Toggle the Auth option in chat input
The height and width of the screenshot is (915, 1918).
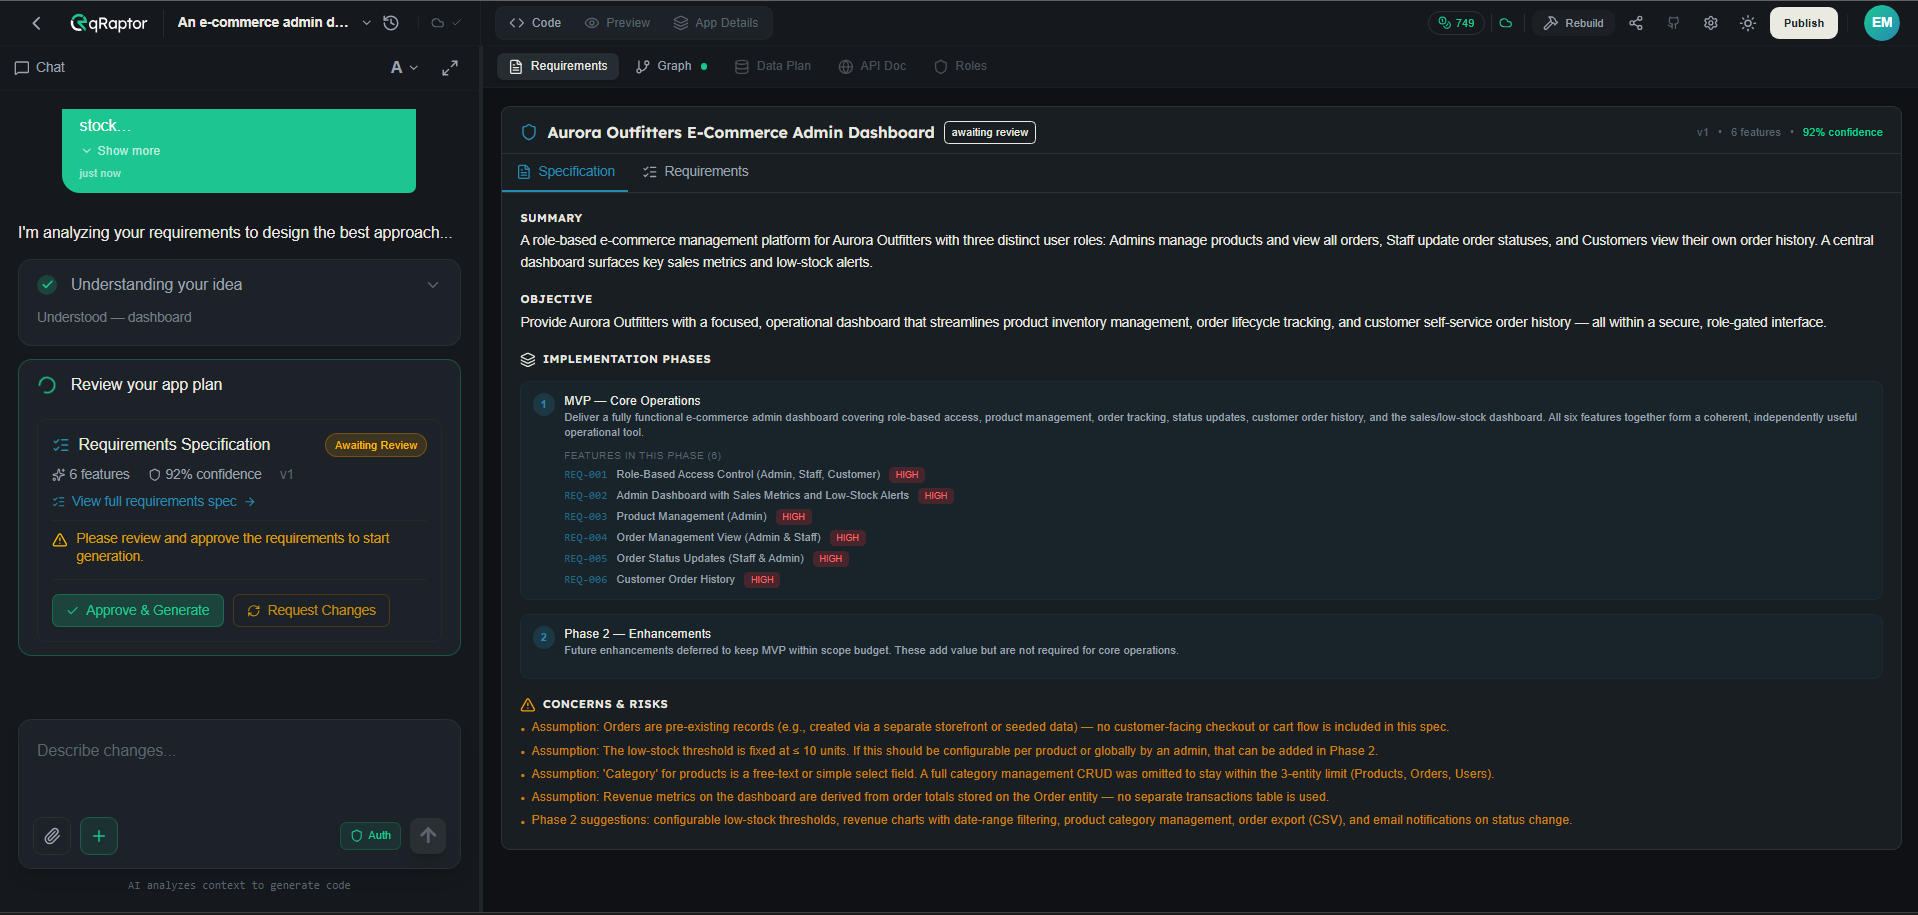[x=370, y=836]
